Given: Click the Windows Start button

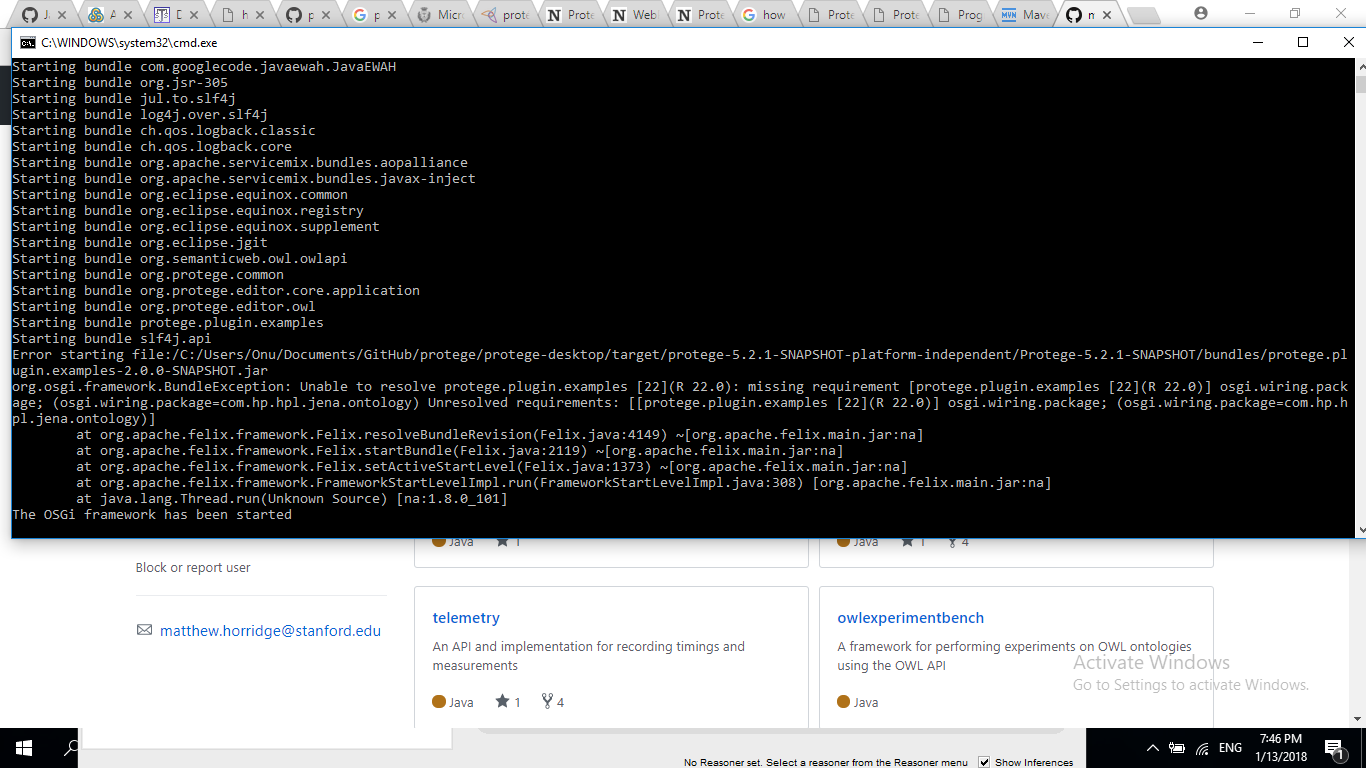Looking at the screenshot, I should pos(22,747).
